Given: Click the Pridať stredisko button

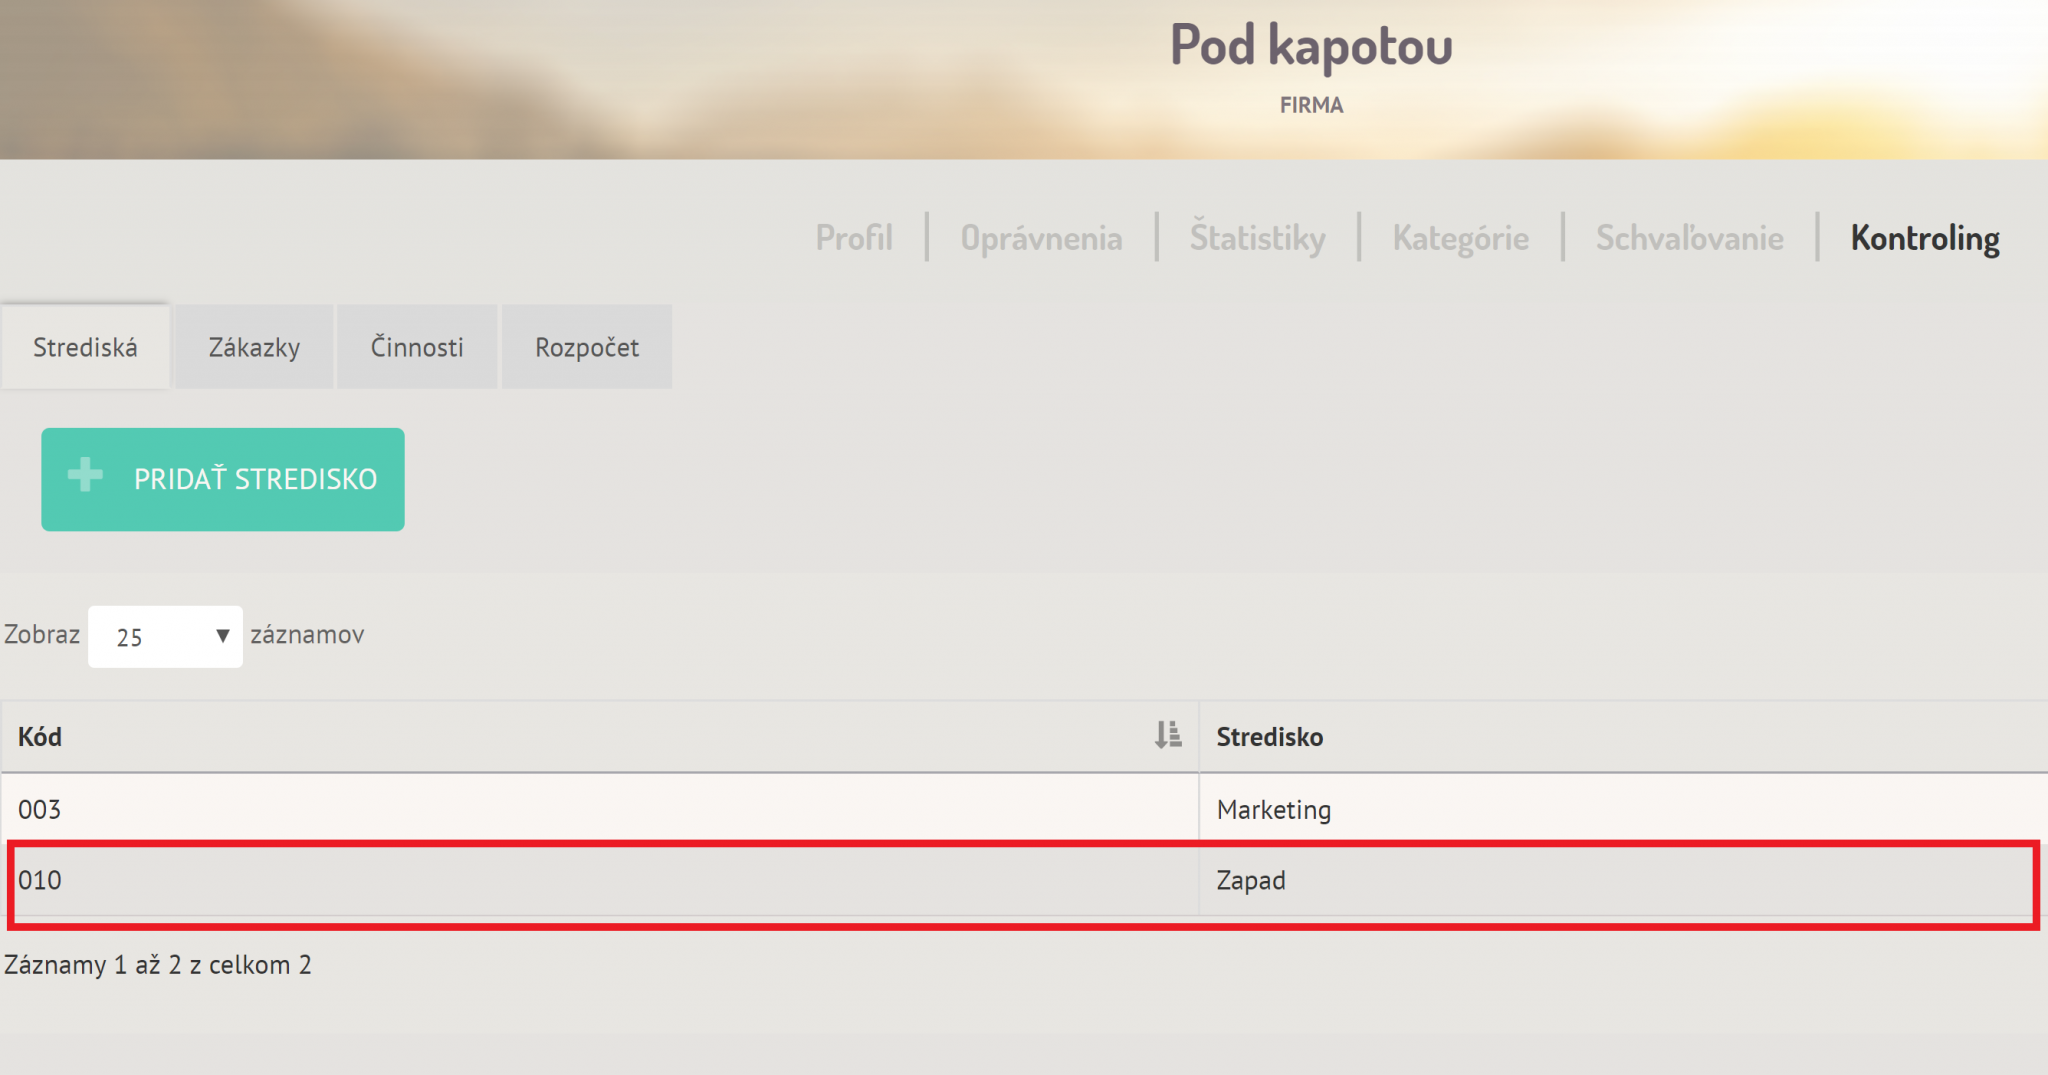Looking at the screenshot, I should (223, 479).
